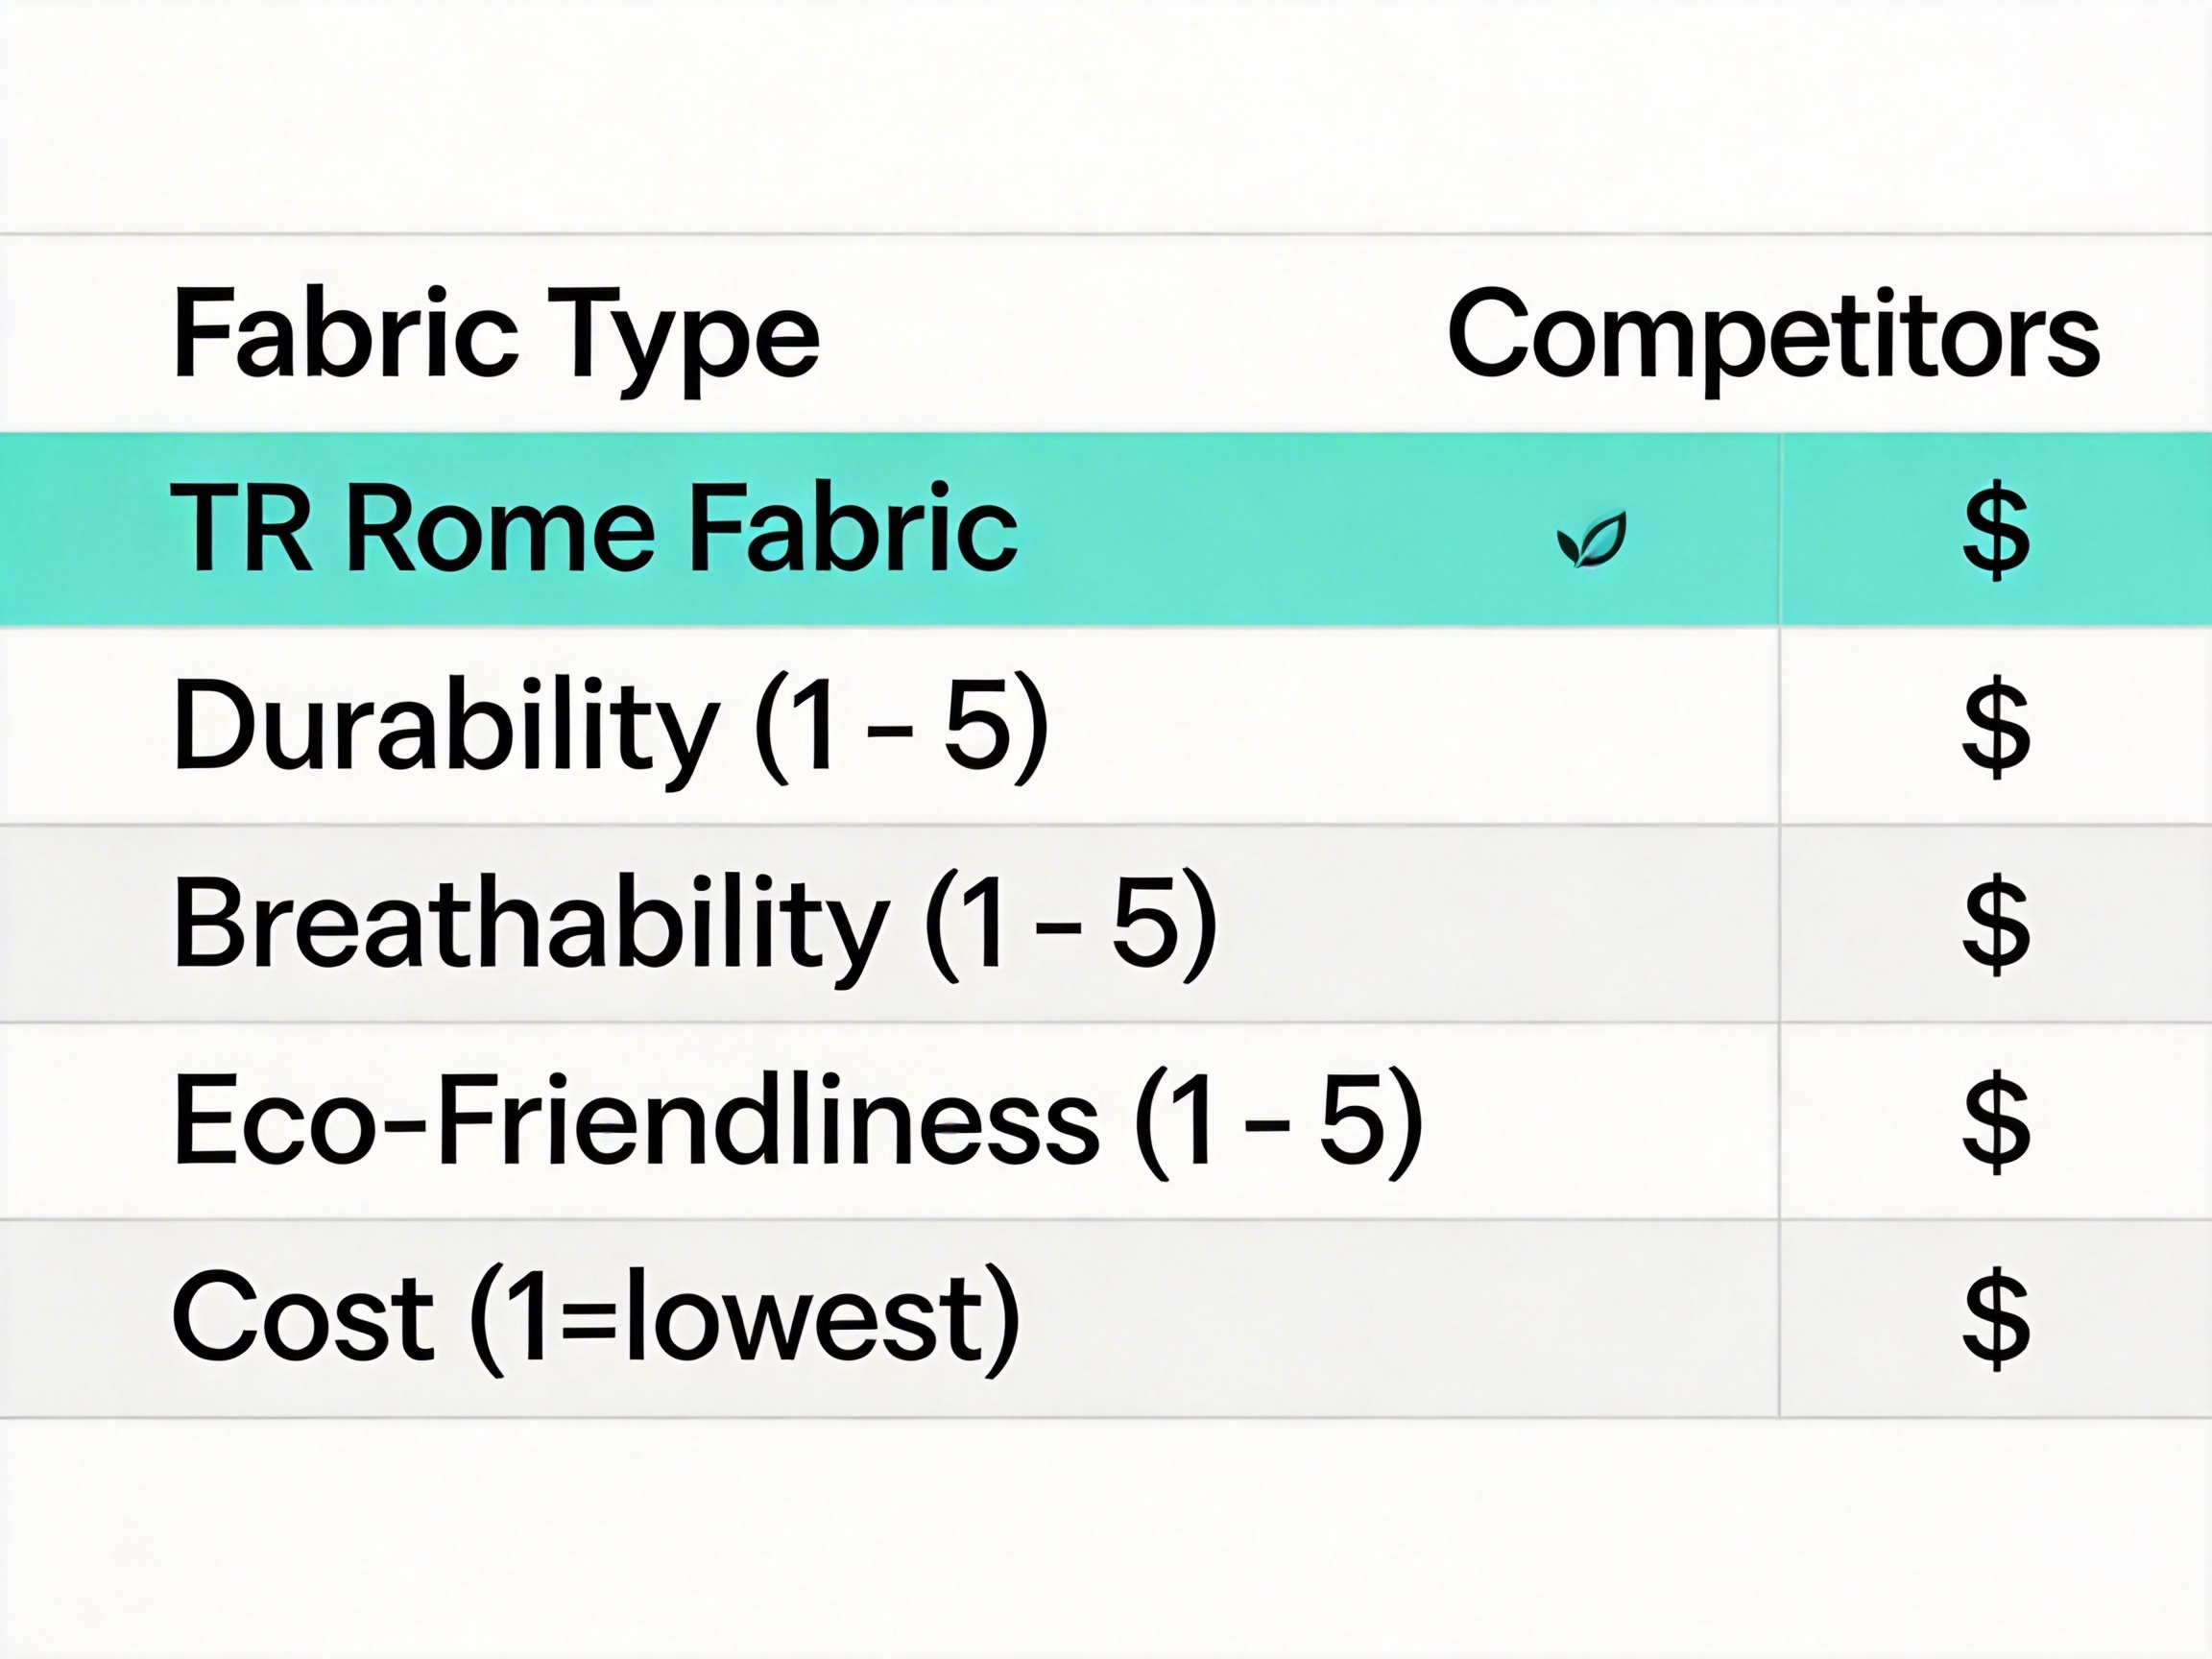Viewport: 2212px width, 1659px height.
Task: Click the dollar sign in Breathability row
Action: (x=1996, y=923)
